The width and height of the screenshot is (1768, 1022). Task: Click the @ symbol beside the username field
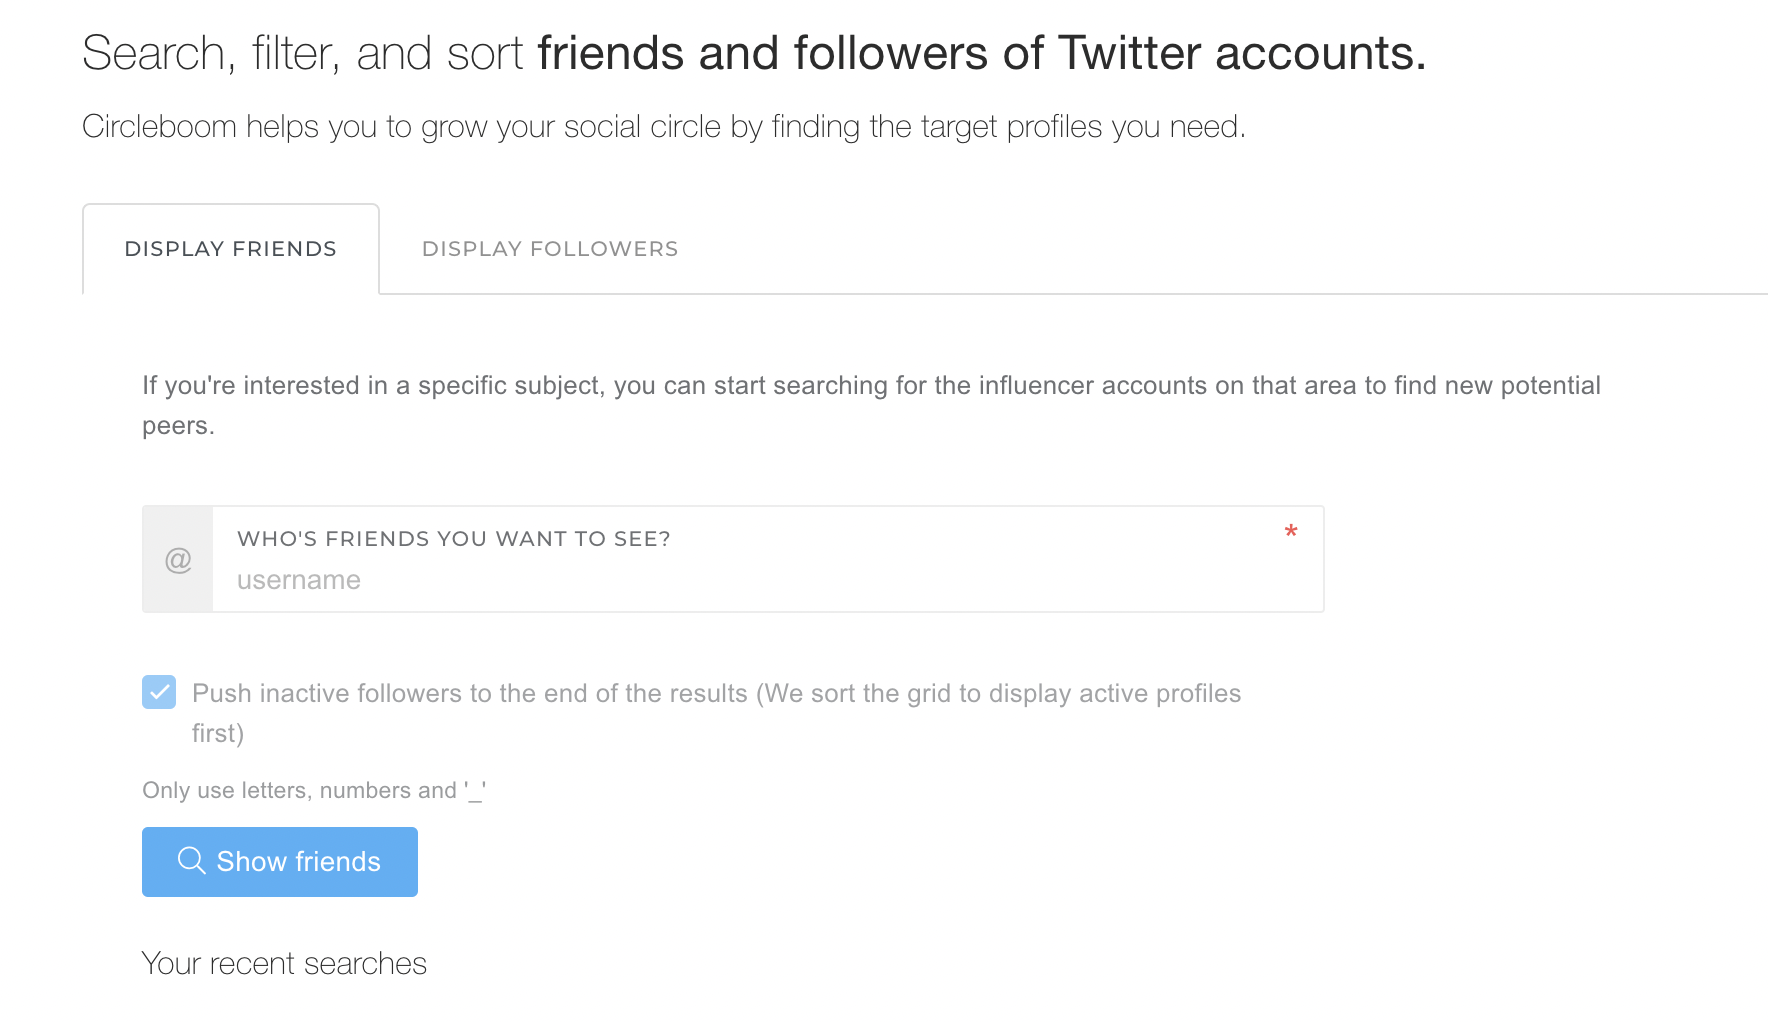click(178, 560)
